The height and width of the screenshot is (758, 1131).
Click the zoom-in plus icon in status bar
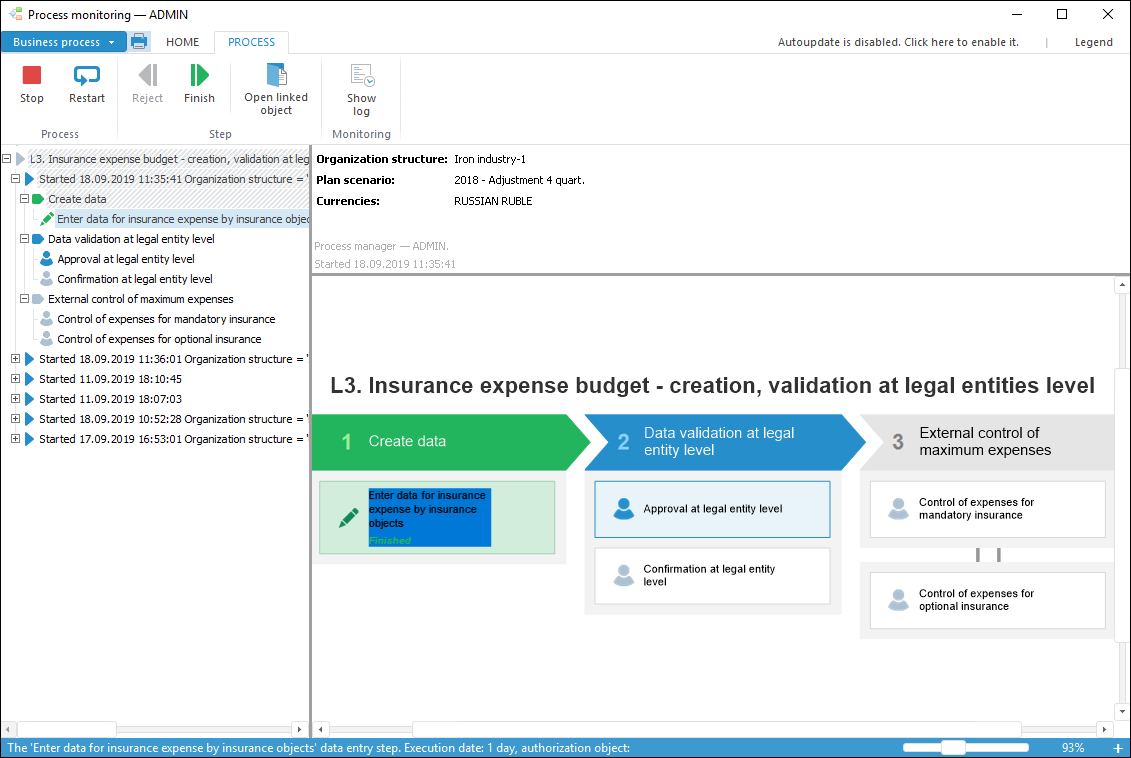1117,748
